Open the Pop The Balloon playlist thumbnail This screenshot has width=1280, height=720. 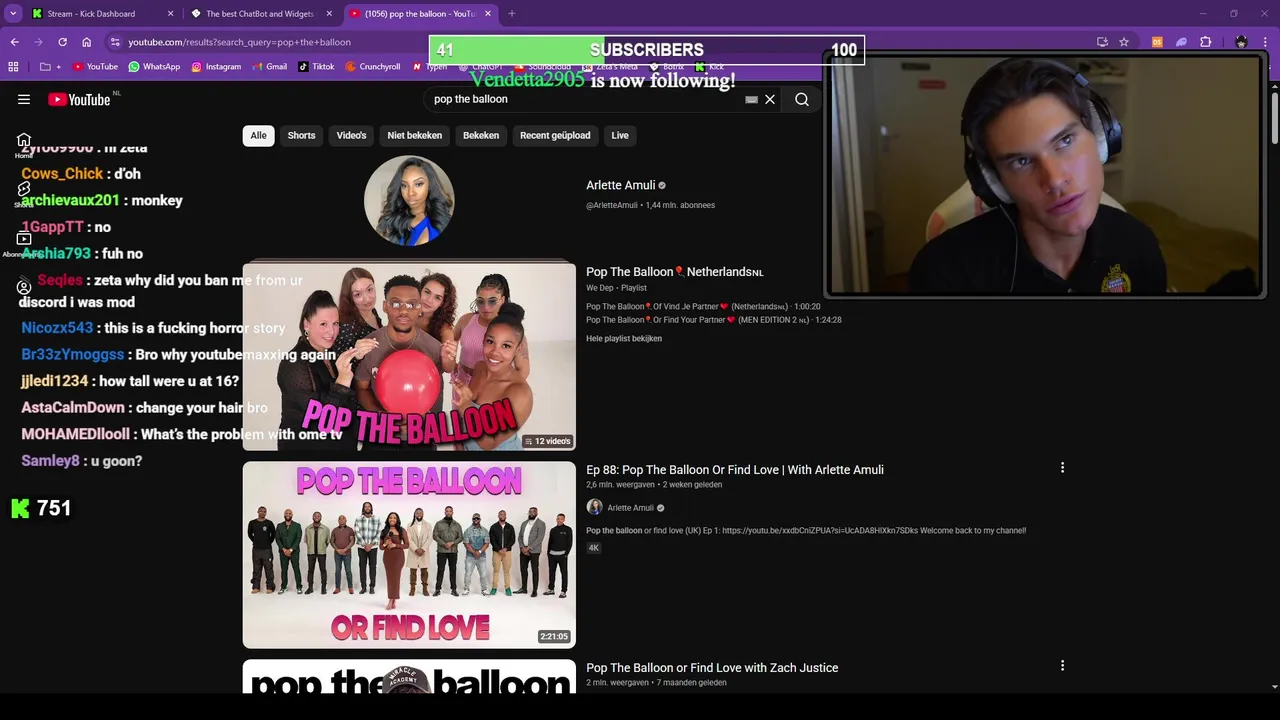(x=409, y=356)
